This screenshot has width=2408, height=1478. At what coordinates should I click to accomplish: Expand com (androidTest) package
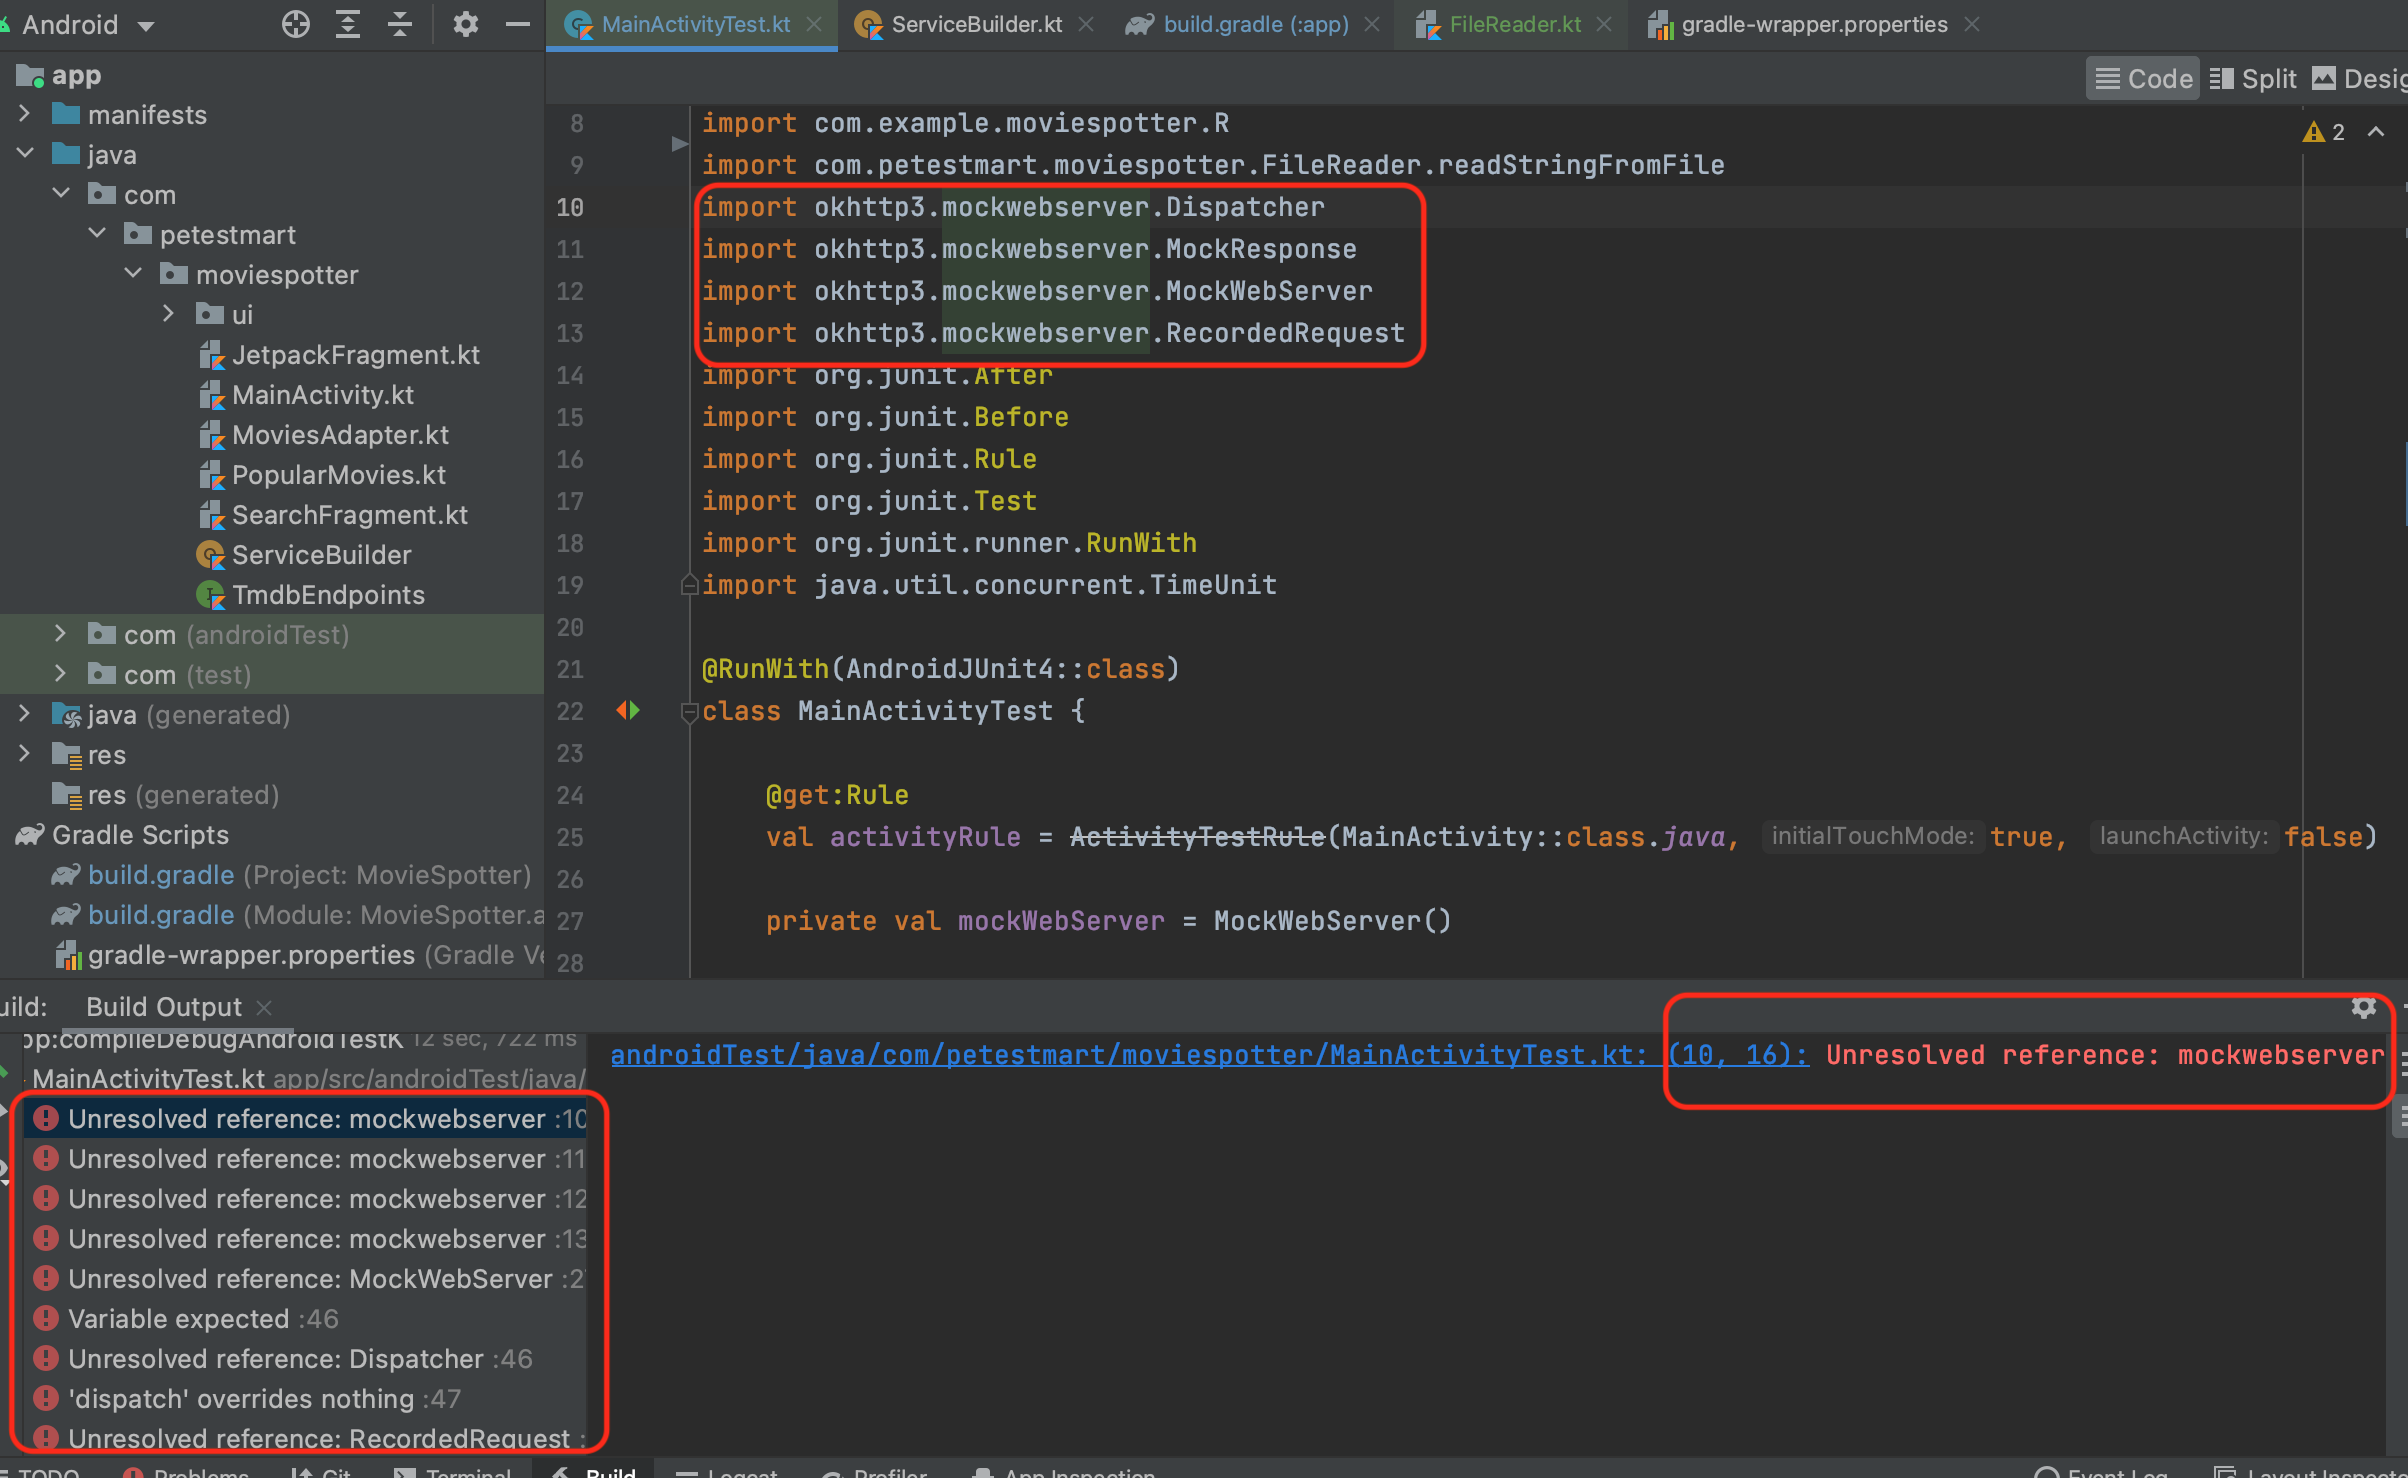coord(61,634)
